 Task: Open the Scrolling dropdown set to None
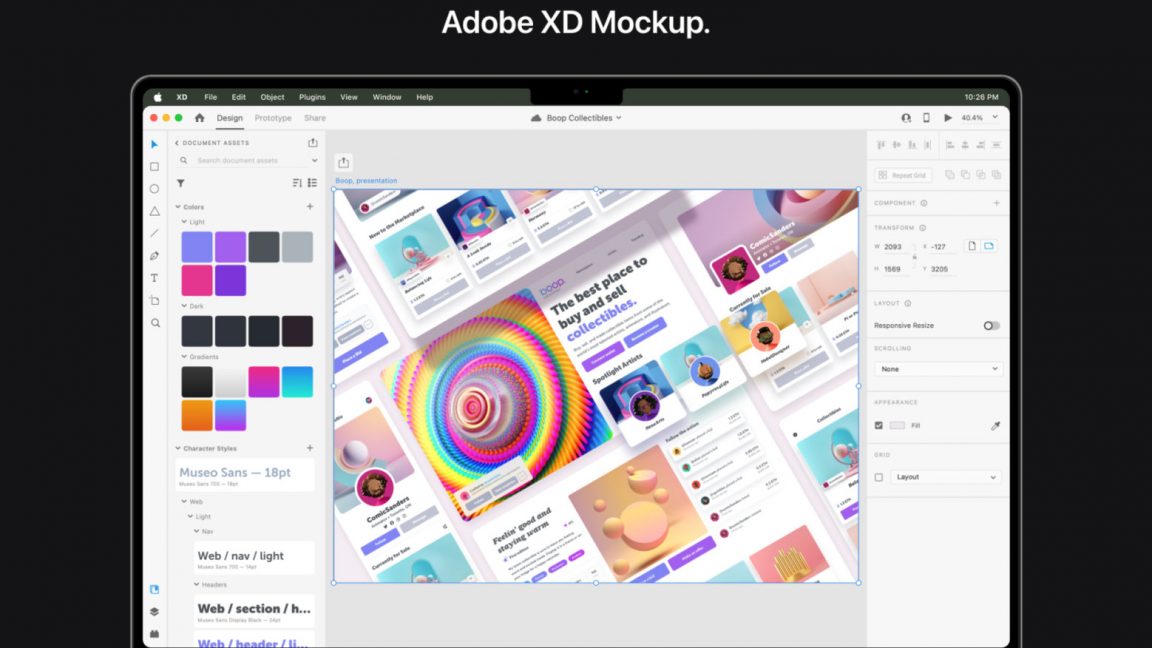tap(938, 369)
